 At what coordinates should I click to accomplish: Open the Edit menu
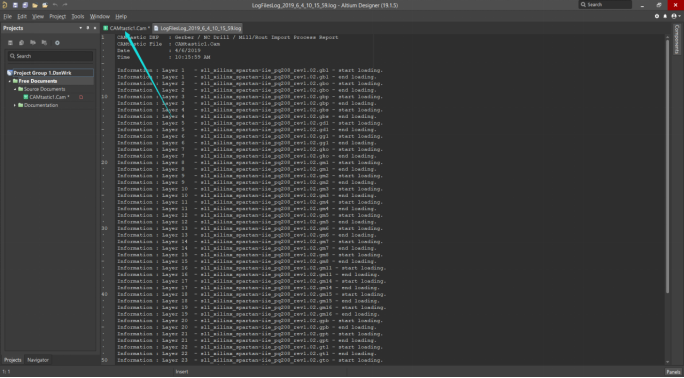pos(22,16)
